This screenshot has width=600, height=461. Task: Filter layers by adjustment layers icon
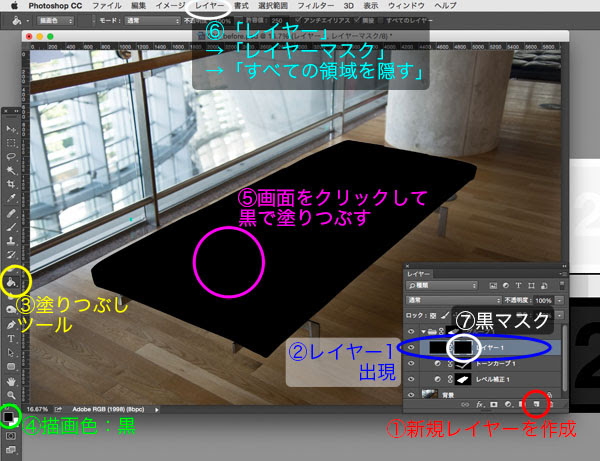tap(506, 285)
